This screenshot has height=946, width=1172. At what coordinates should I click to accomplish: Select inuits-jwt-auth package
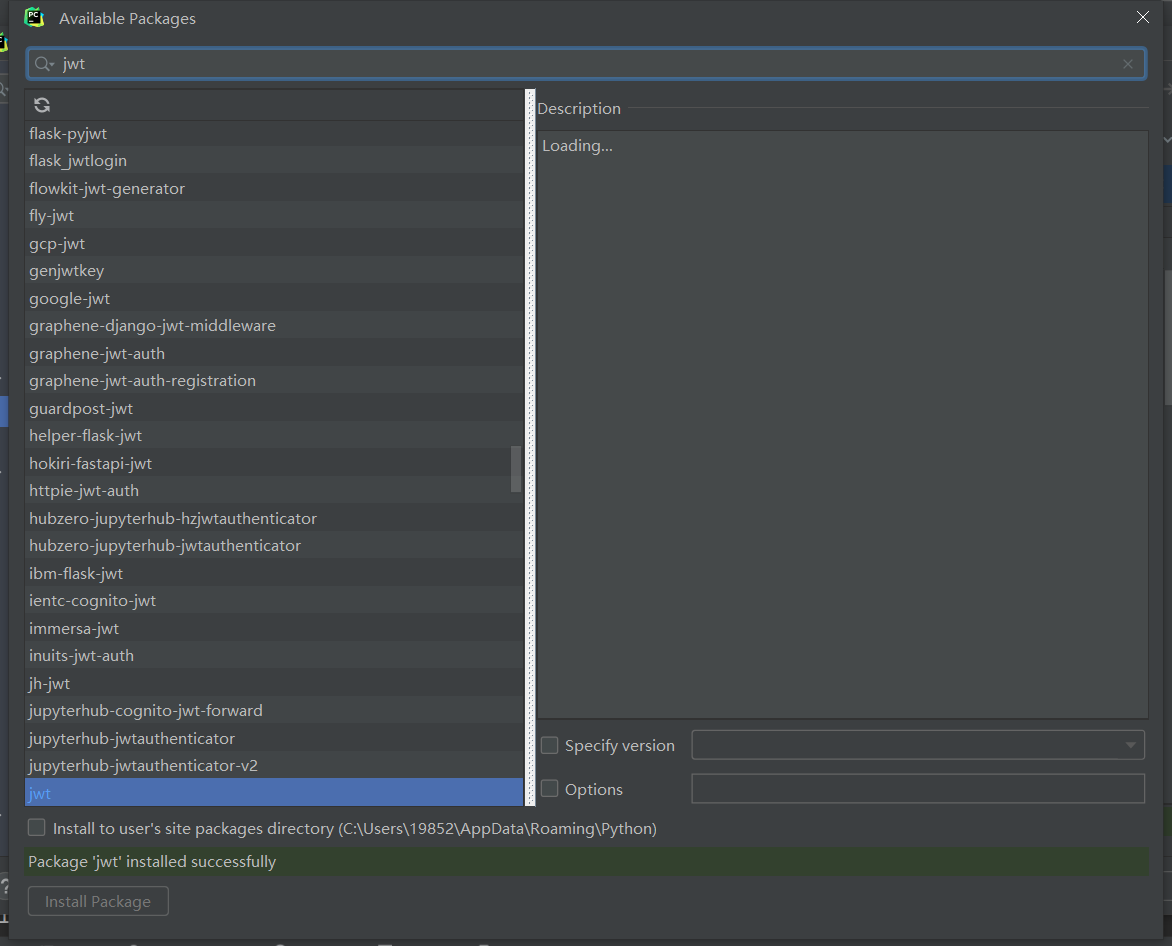(274, 655)
